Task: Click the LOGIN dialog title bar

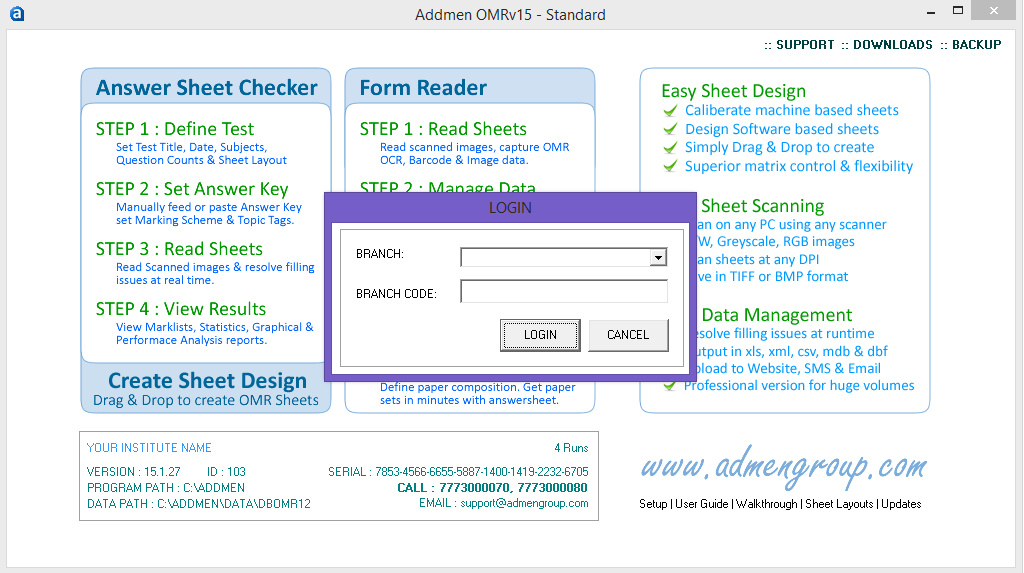Action: tap(510, 208)
